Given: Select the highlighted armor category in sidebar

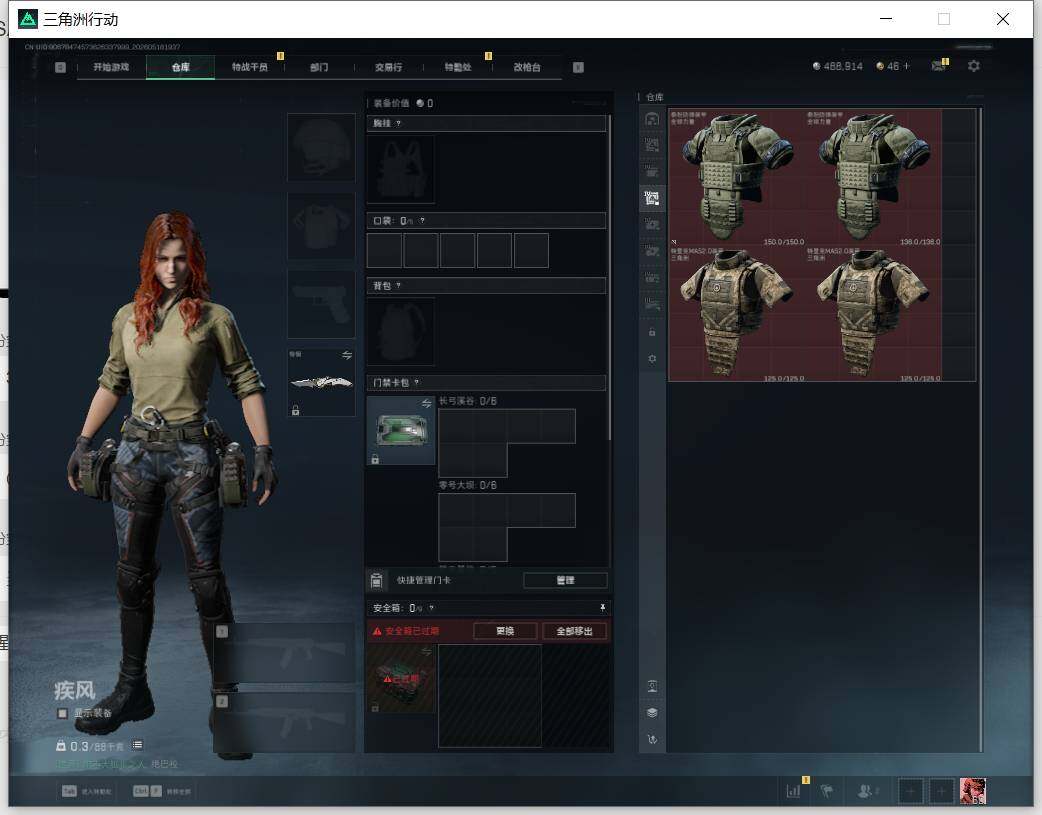Looking at the screenshot, I should point(652,198).
